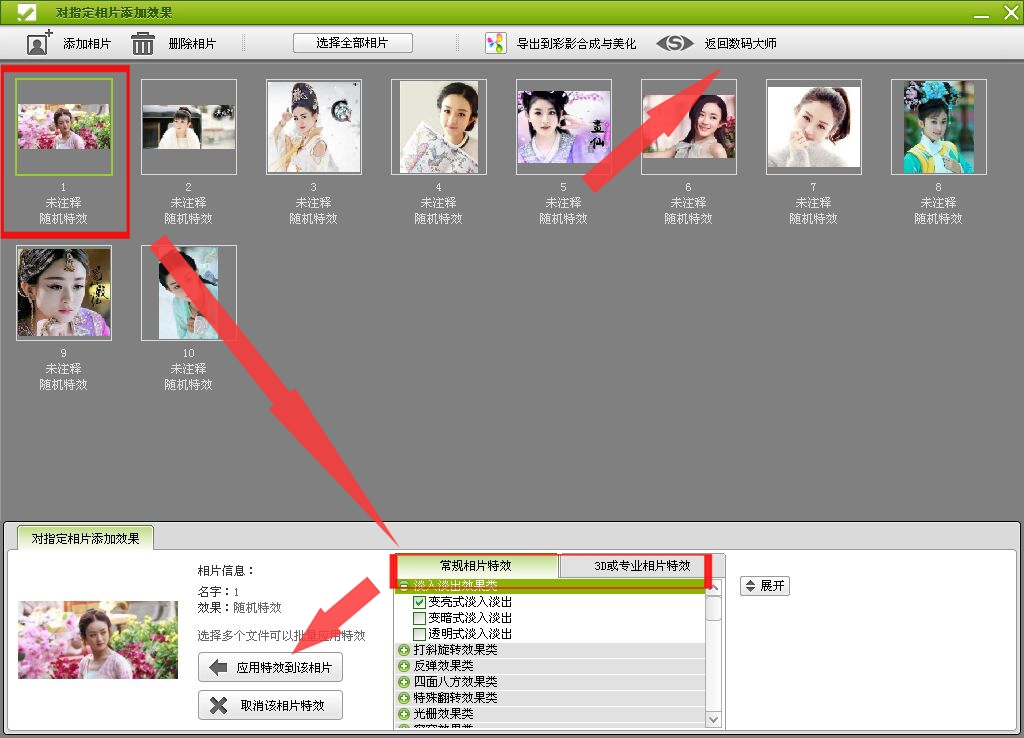Click the 相片信息 label text
The image size is (1024, 738).
[226, 571]
